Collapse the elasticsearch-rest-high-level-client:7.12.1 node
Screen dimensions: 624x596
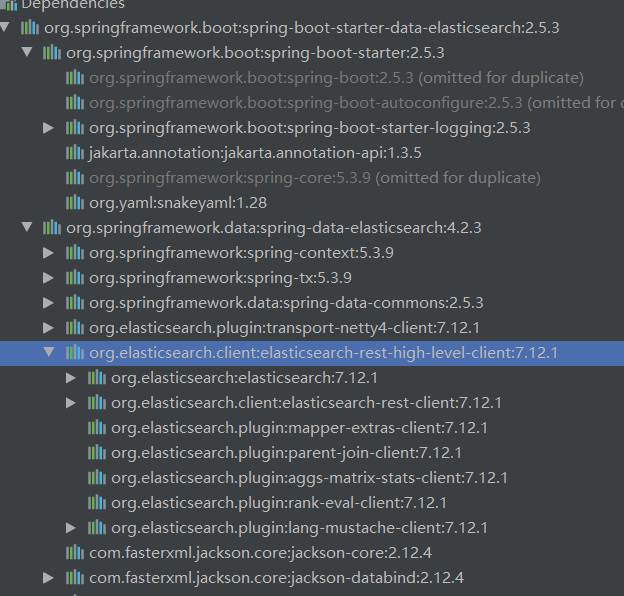point(49,352)
